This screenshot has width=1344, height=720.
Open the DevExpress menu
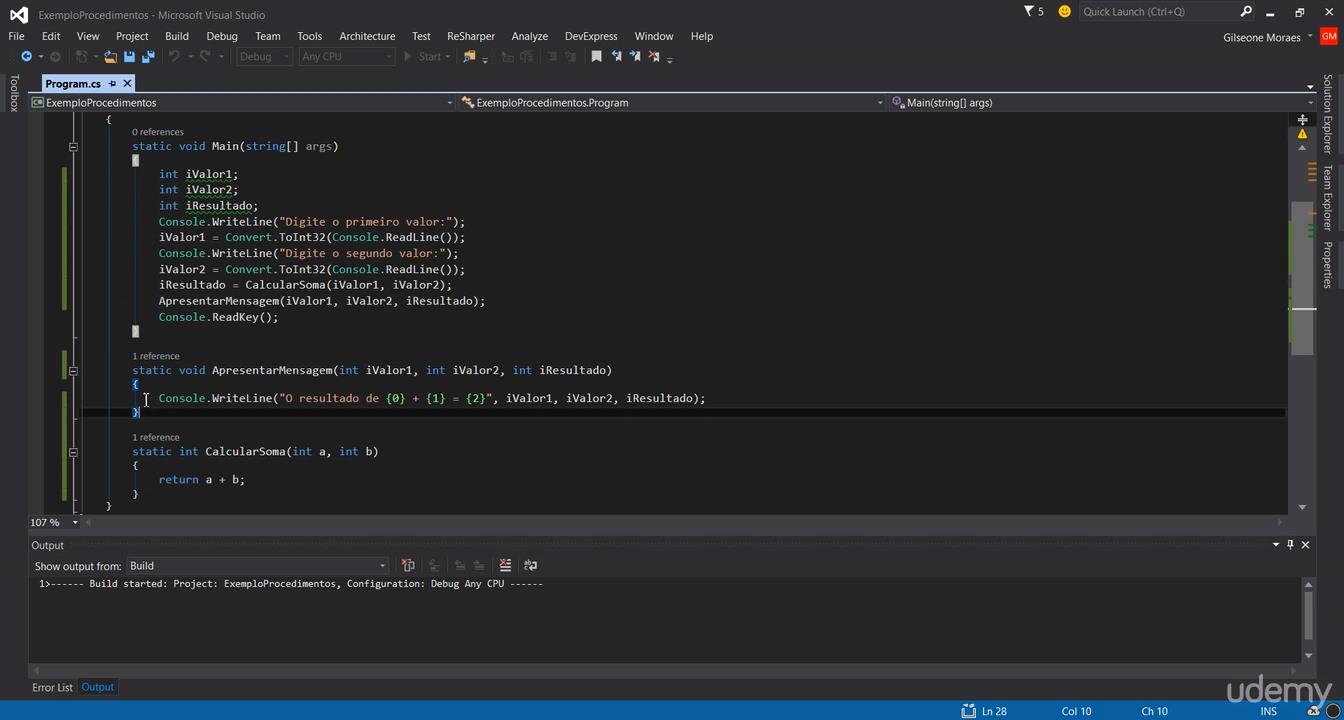pyautogui.click(x=591, y=36)
